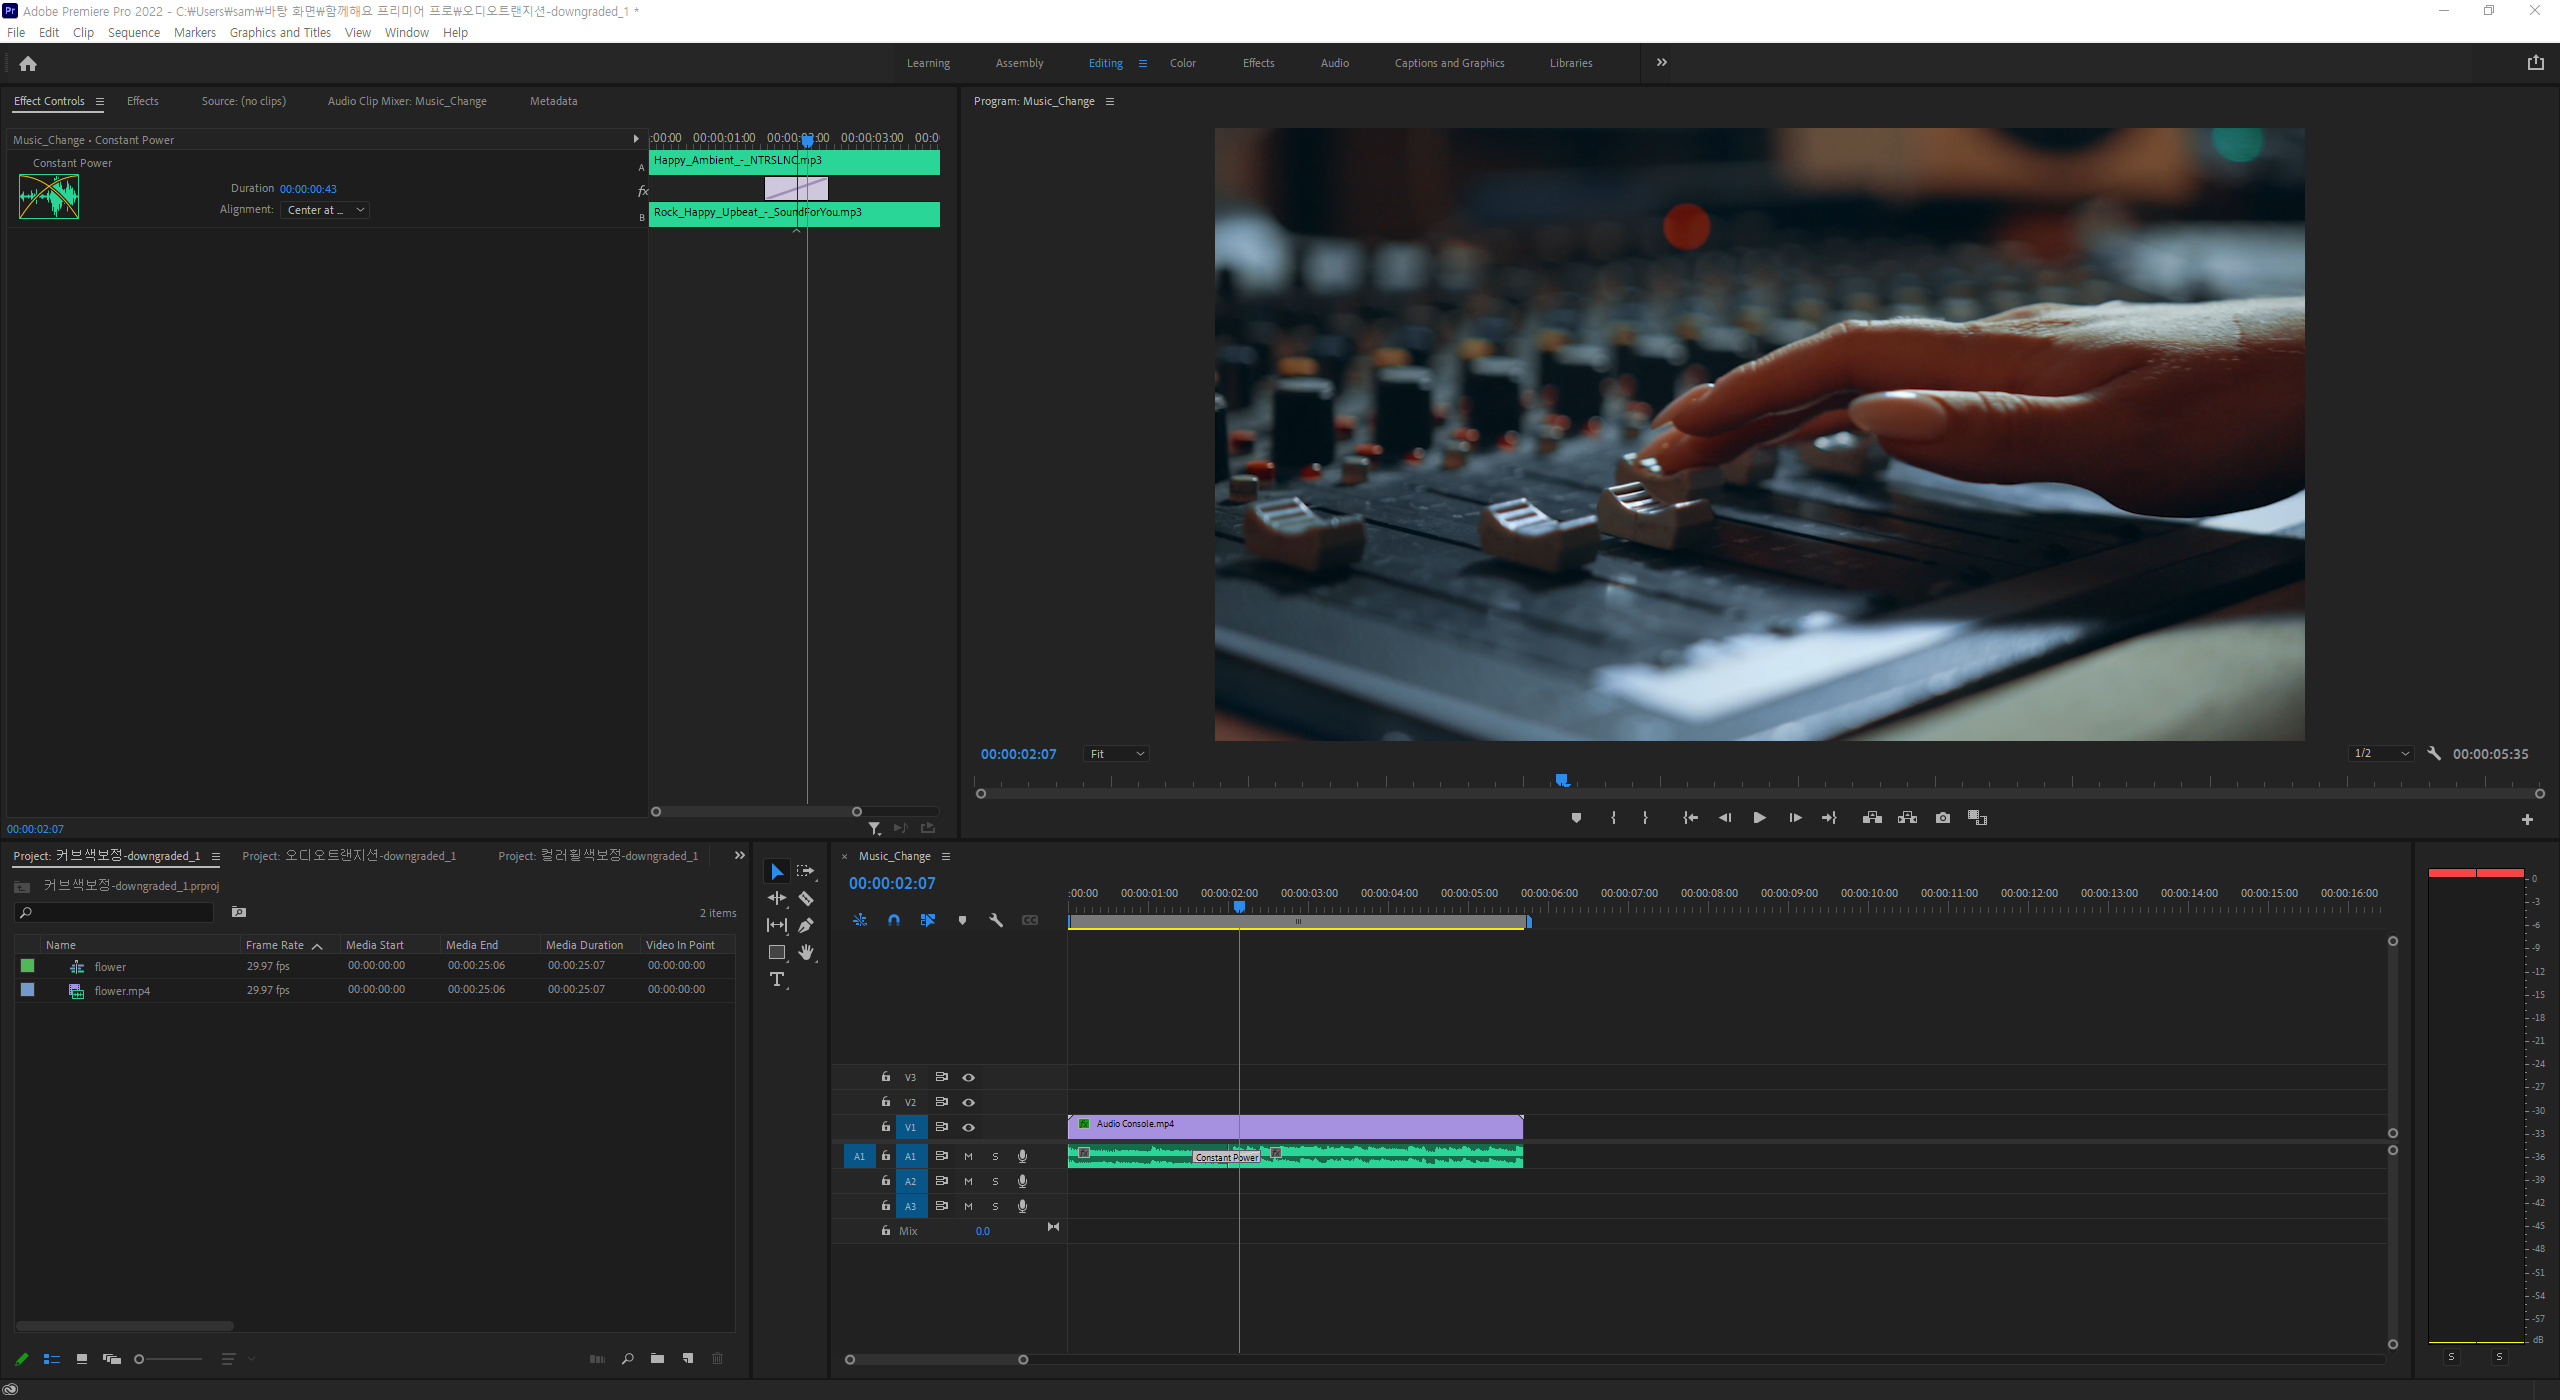Open the Sequence menu
This screenshot has width=2560, height=1400.
(133, 32)
